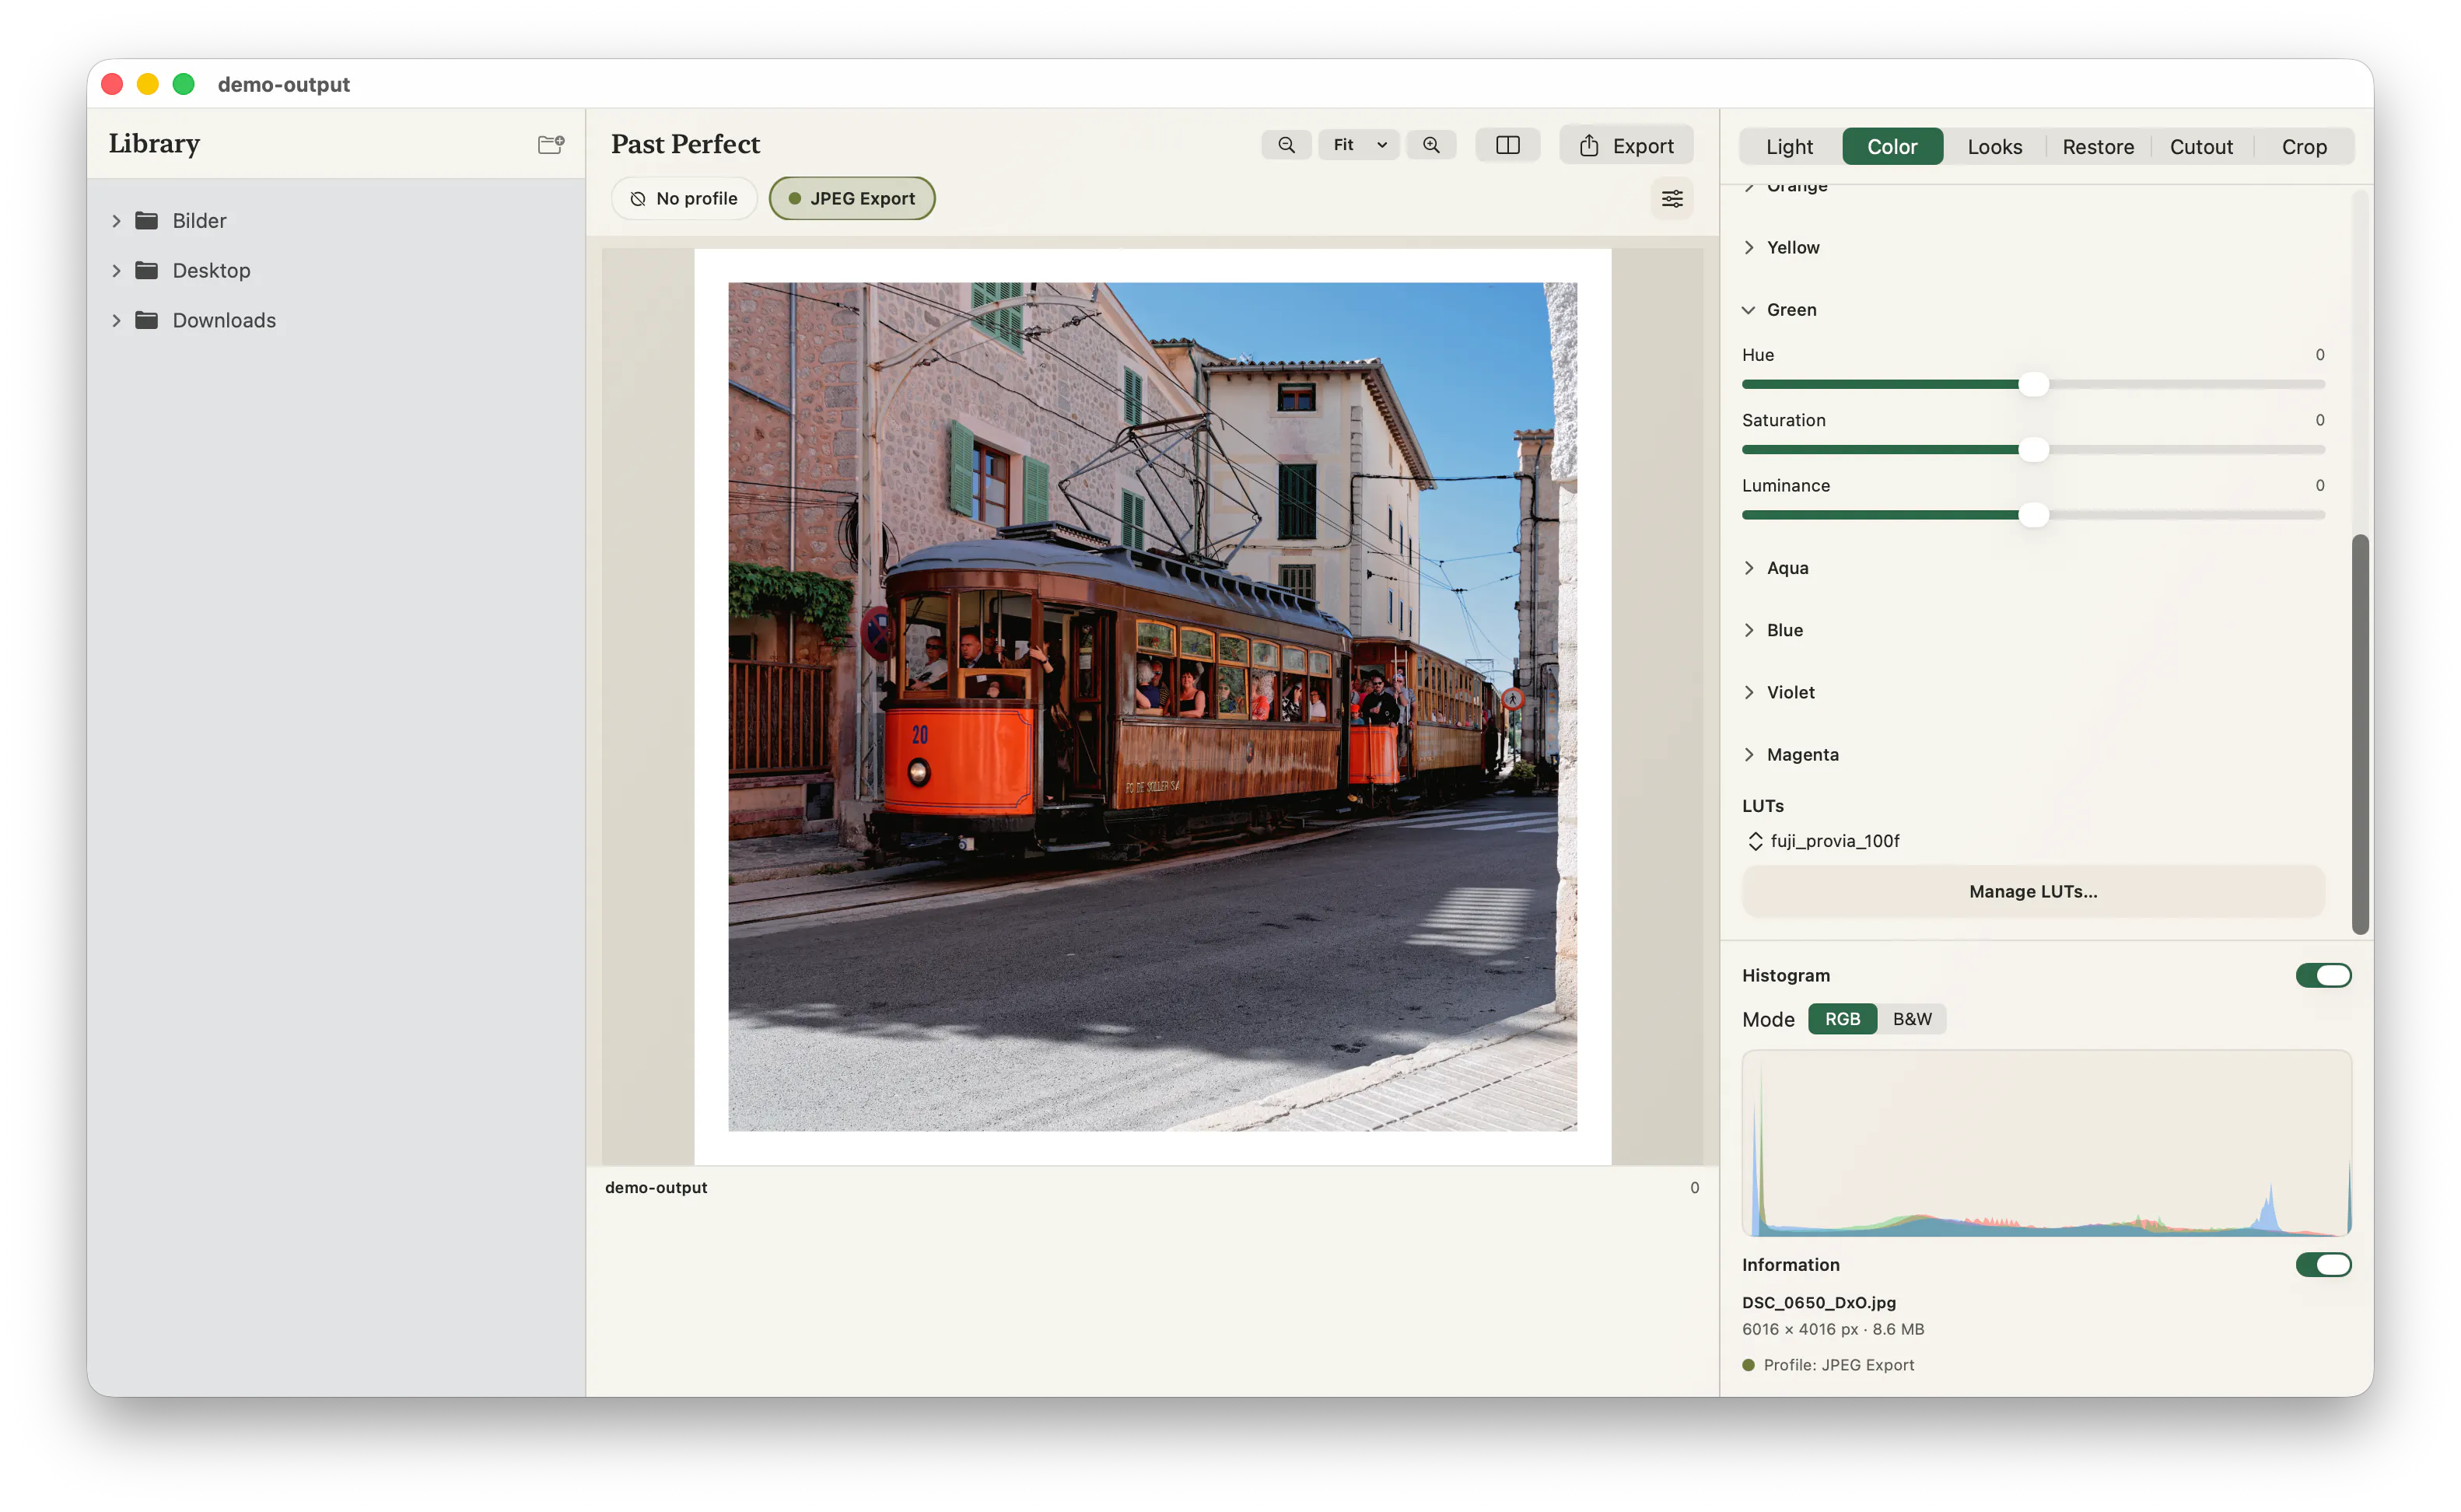2461x1512 pixels.
Task: Click the Green Luminance value 0
Action: point(2320,486)
